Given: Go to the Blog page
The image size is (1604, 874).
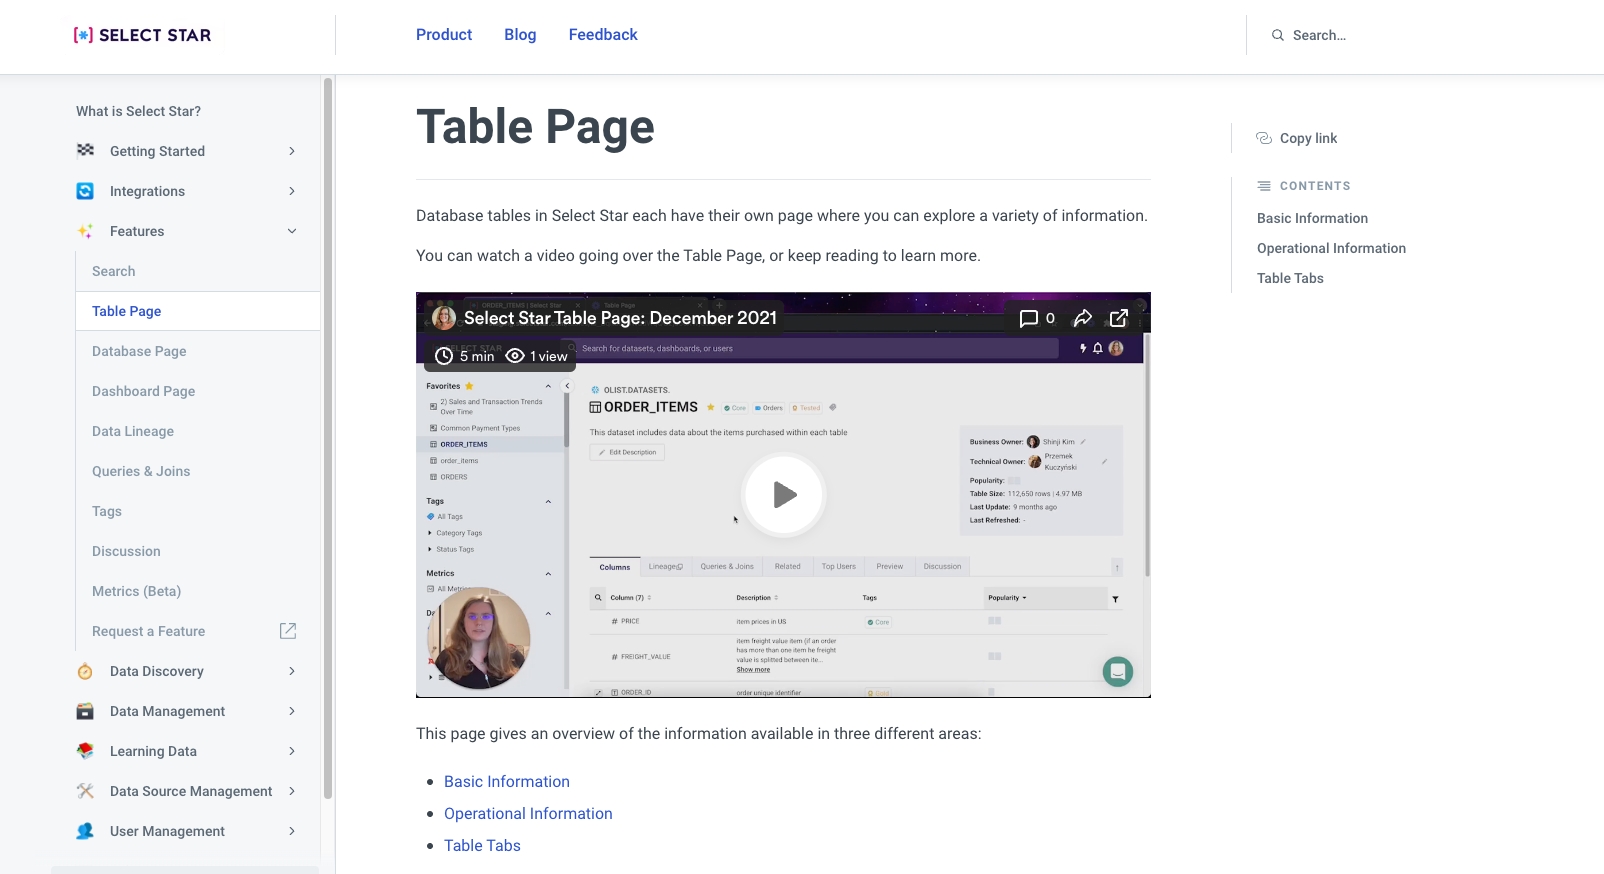Looking at the screenshot, I should click(520, 35).
